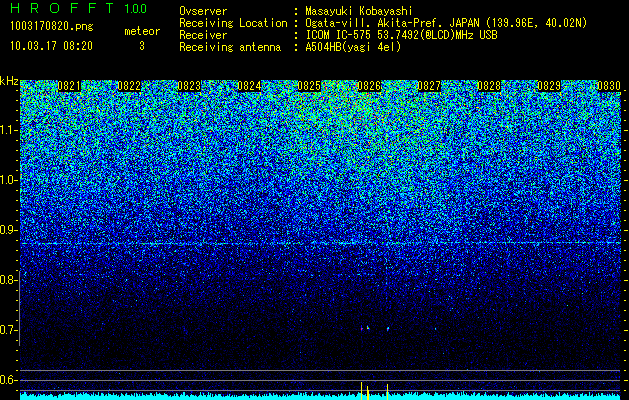Select the Ogata-vill. Akita-Pref. JAPAN location text
Image resolution: width=629 pixels, height=400 pixels.
[444, 23]
